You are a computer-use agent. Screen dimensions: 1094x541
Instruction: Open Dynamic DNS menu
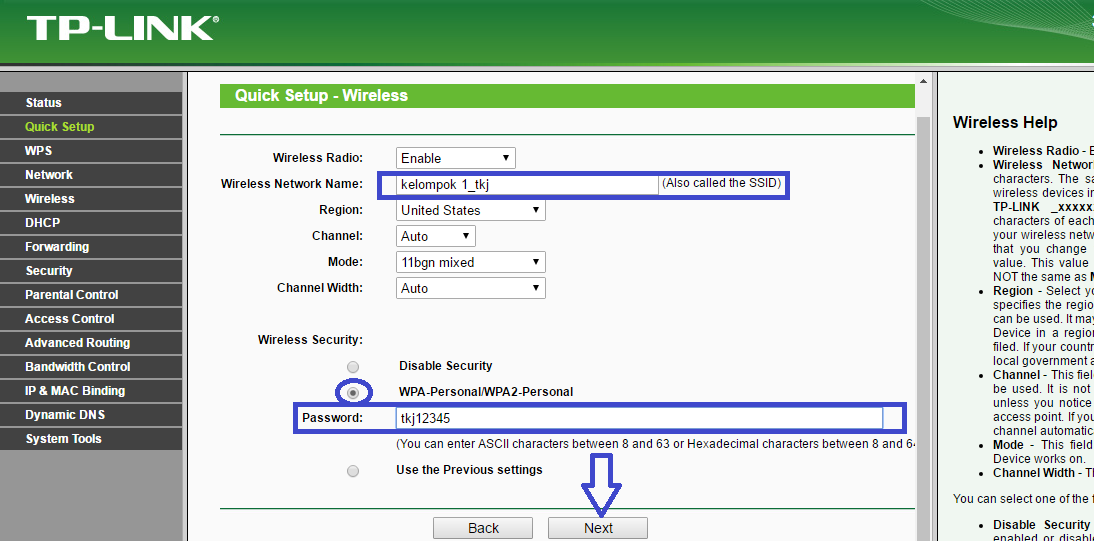[91, 415]
